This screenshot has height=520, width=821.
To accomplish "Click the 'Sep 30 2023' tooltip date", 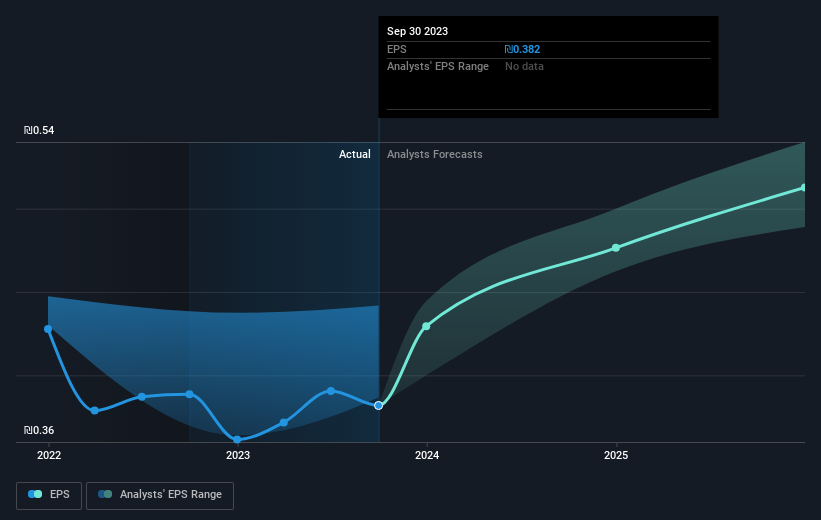I will pyautogui.click(x=417, y=31).
